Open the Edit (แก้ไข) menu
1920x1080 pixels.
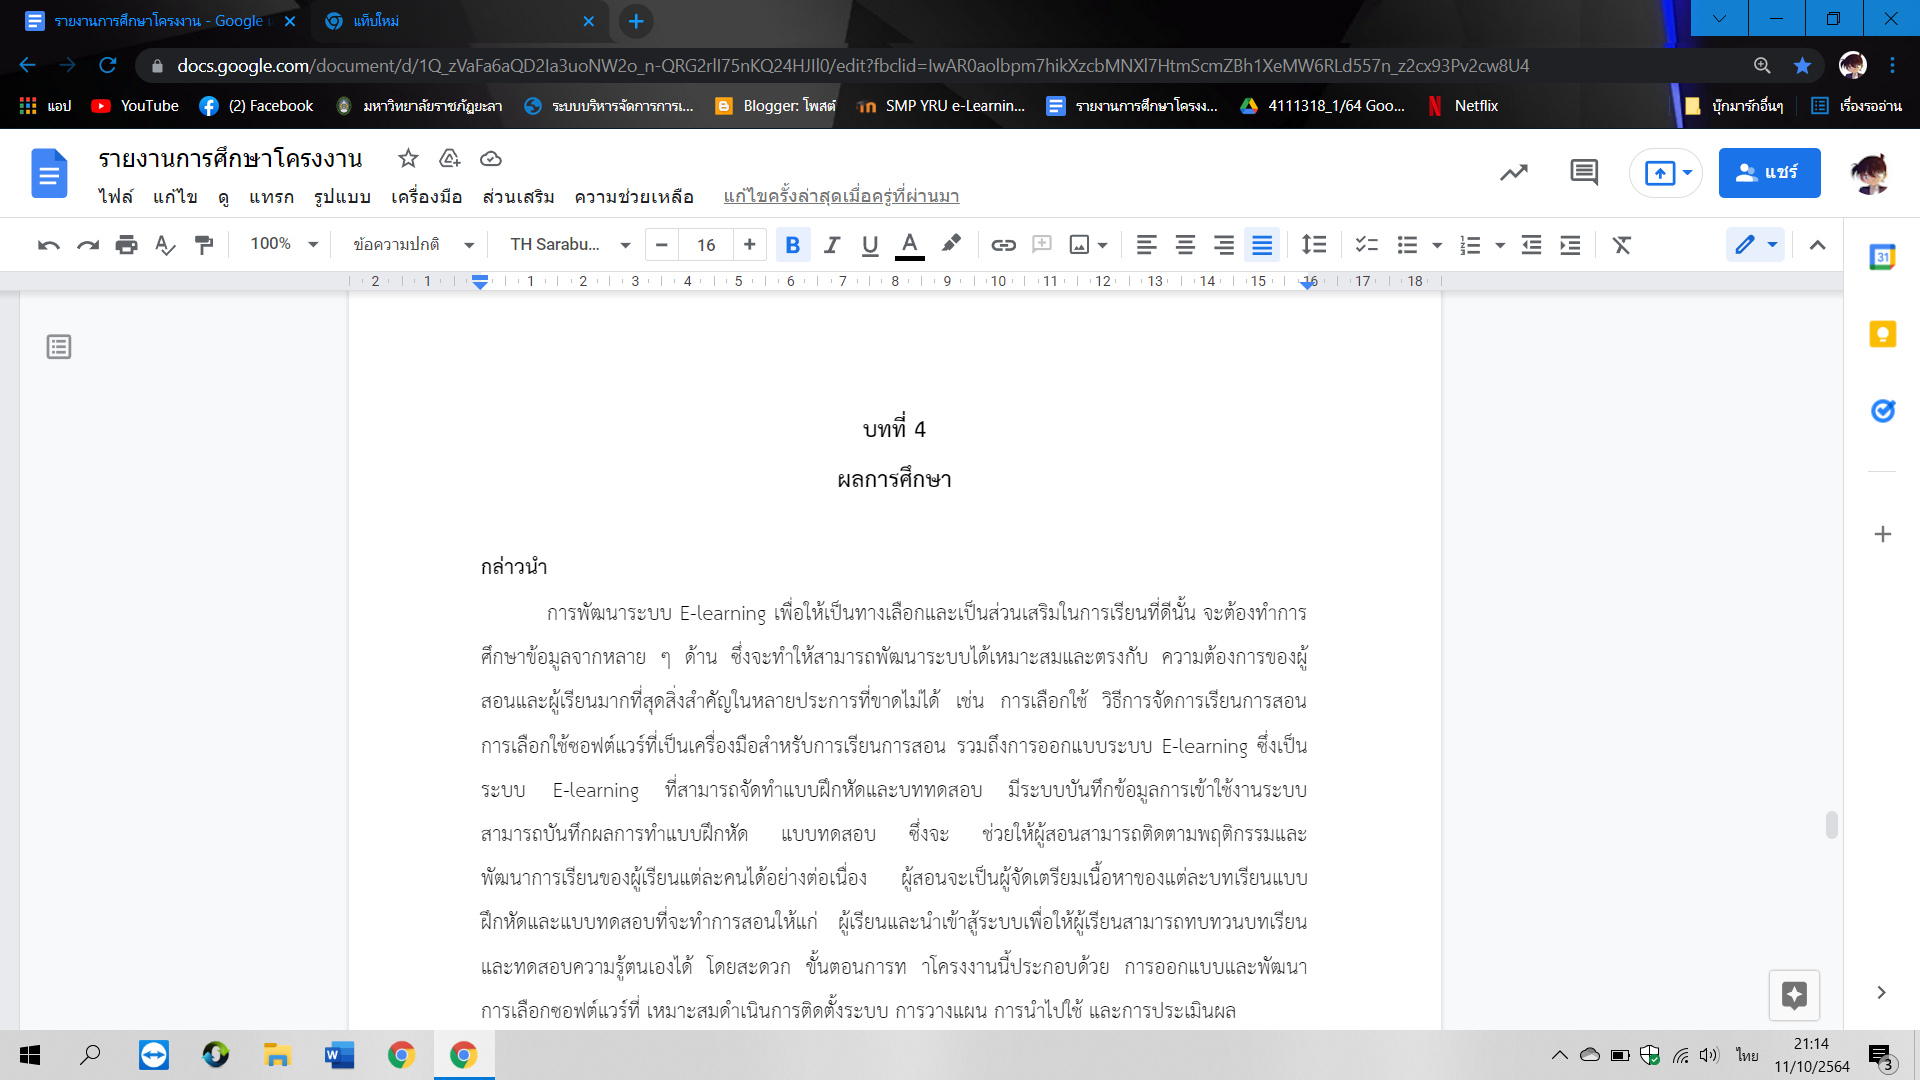point(175,197)
